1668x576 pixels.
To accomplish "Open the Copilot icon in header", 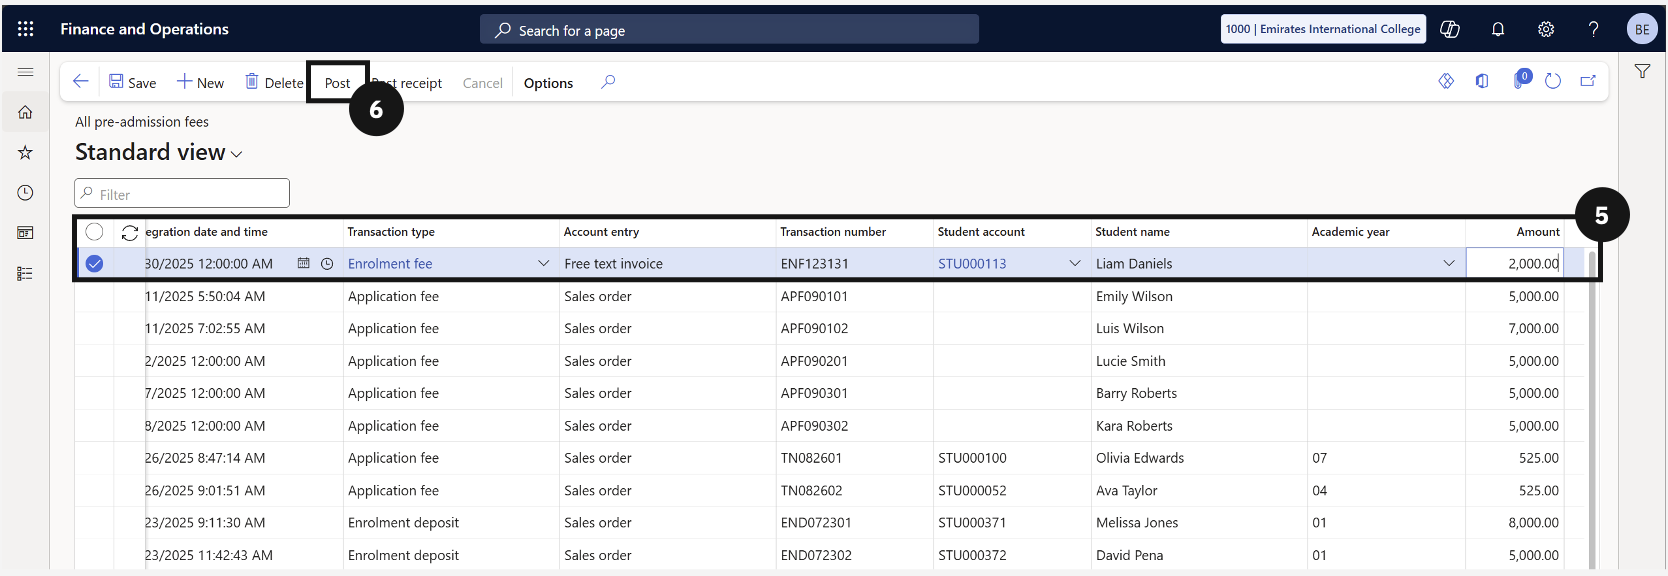I will [1449, 29].
